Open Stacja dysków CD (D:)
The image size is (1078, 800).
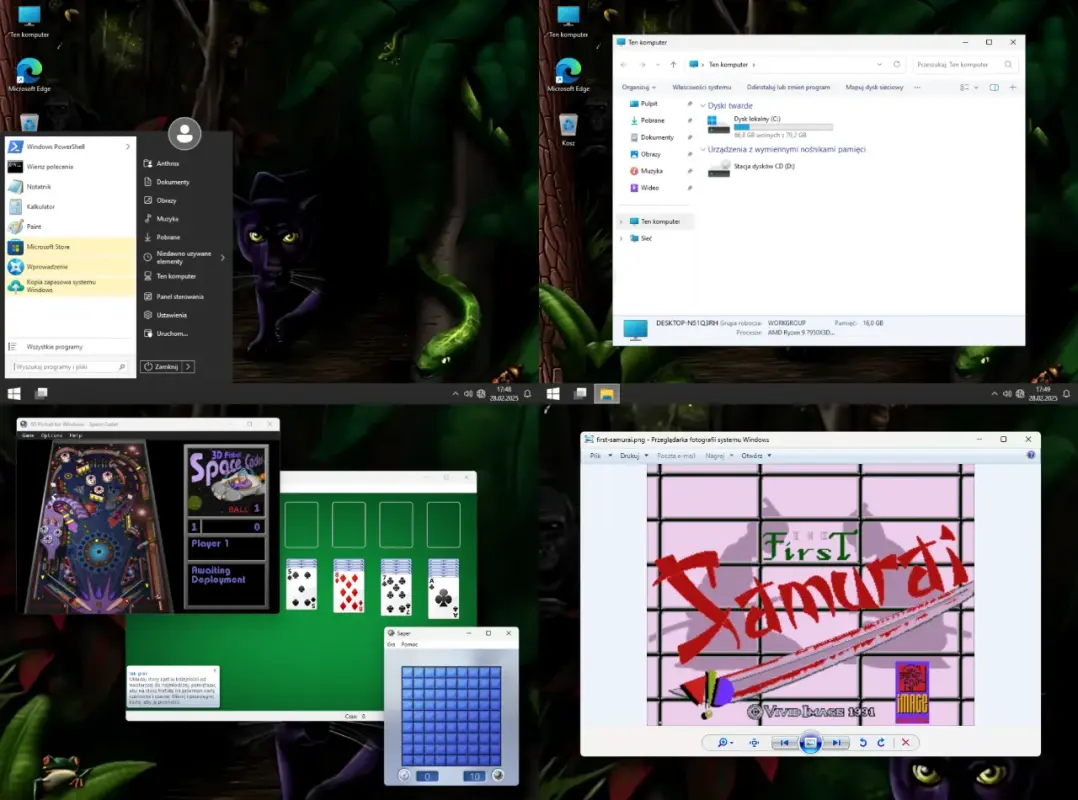(x=751, y=167)
